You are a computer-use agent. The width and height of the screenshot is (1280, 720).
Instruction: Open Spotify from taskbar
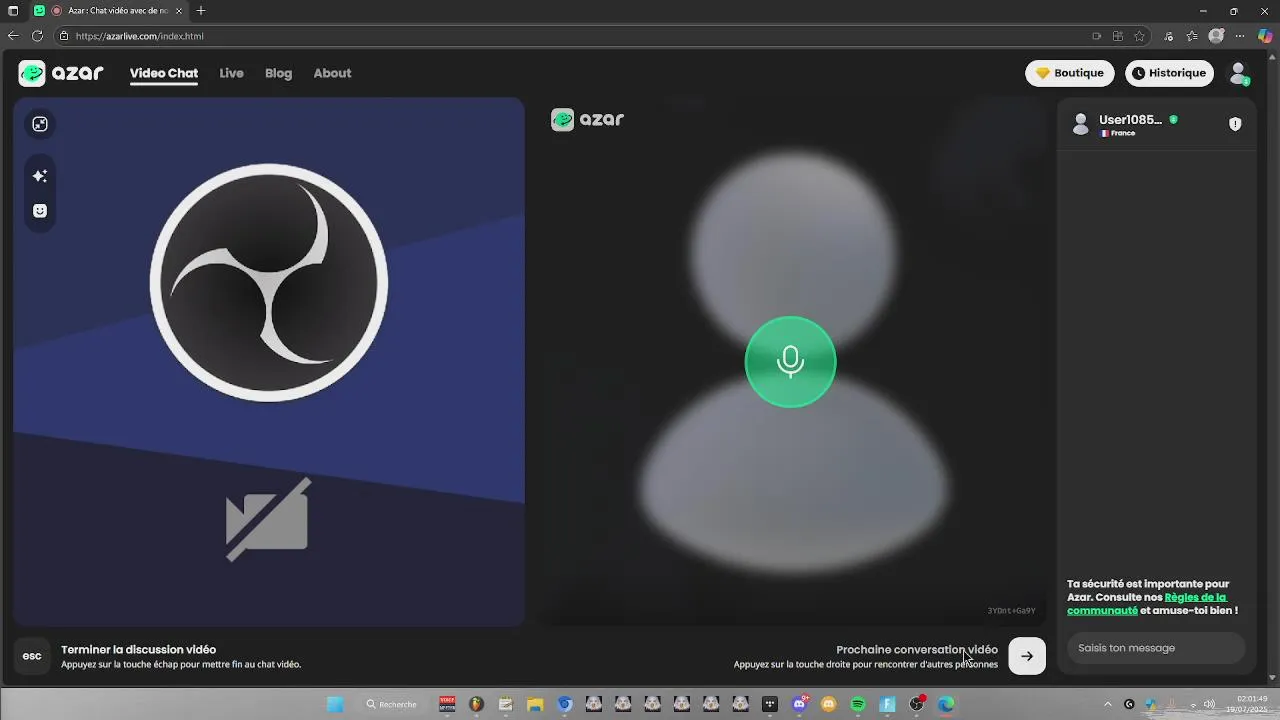(858, 704)
